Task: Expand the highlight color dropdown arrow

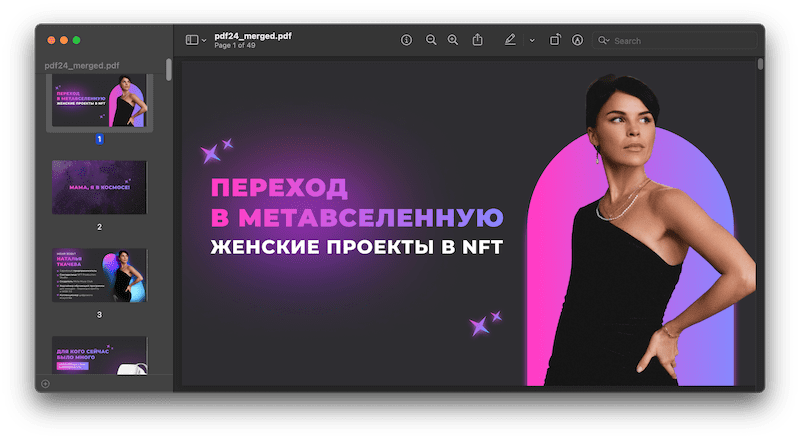Action: tap(532, 40)
